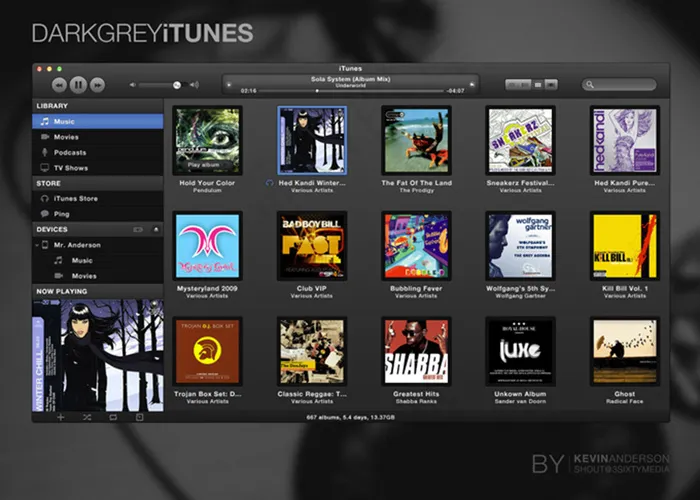This screenshot has height=500, width=700.
Task: Collapse the Mr. Anderson device tree
Action: click(x=37, y=245)
